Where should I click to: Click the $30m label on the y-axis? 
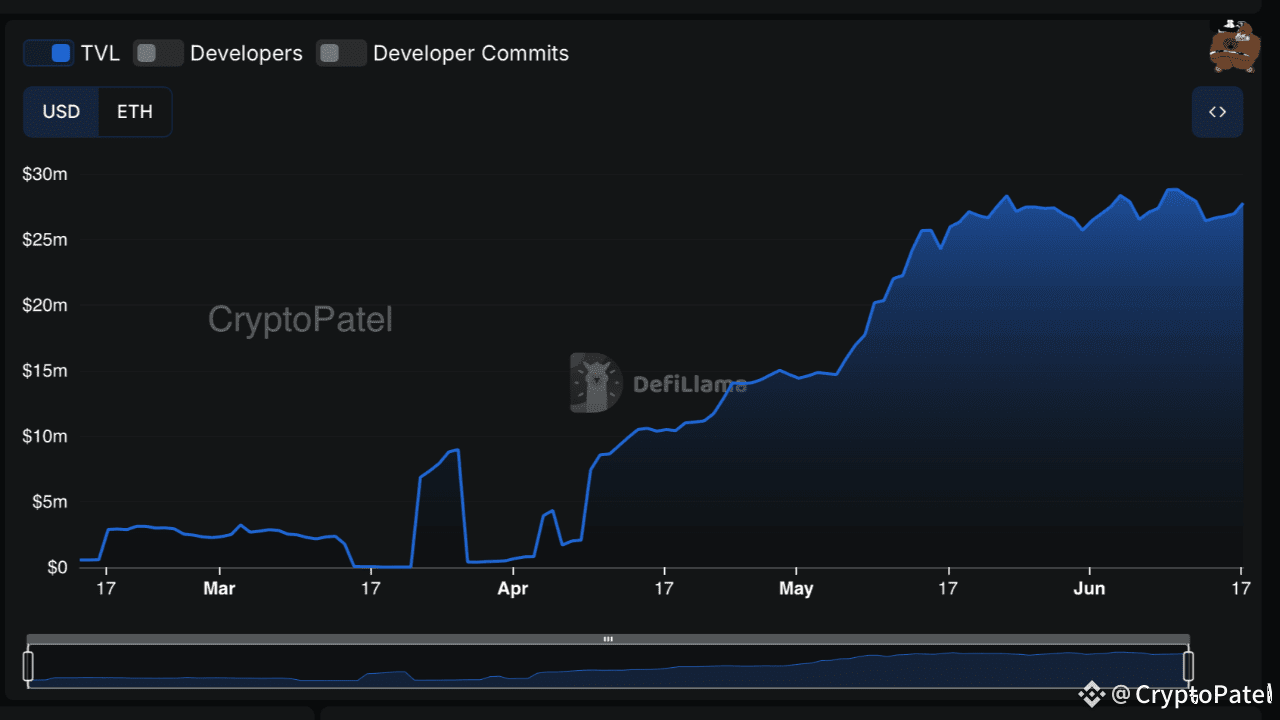tap(45, 174)
